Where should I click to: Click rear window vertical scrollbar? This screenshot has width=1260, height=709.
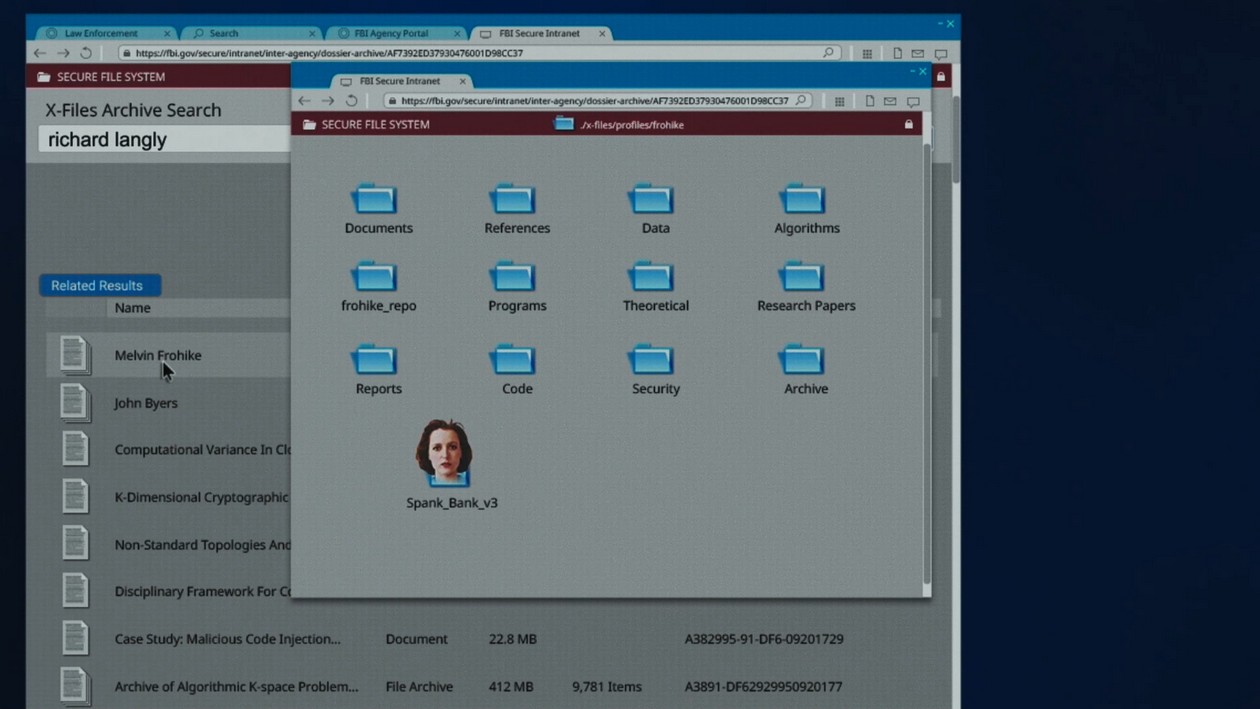click(955, 140)
